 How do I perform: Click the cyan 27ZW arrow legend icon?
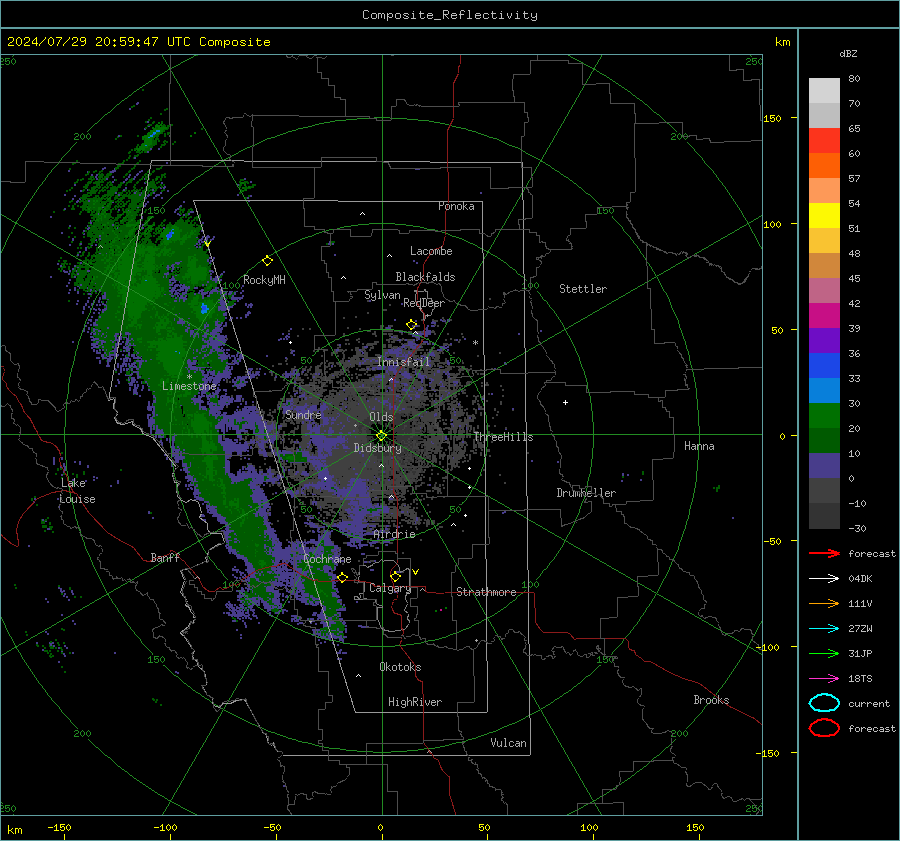click(x=824, y=629)
